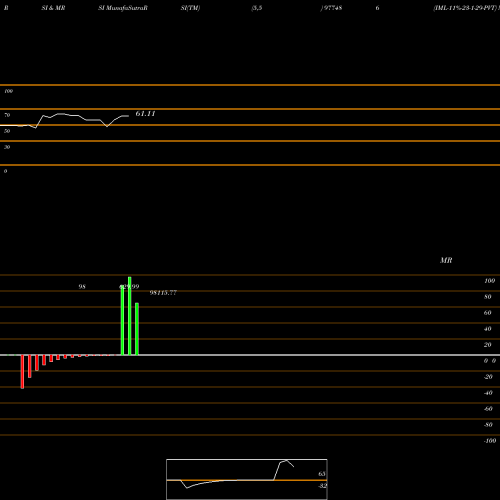Click the 80 label on MR axis
This screenshot has width=500, height=500.
pos(488,297)
